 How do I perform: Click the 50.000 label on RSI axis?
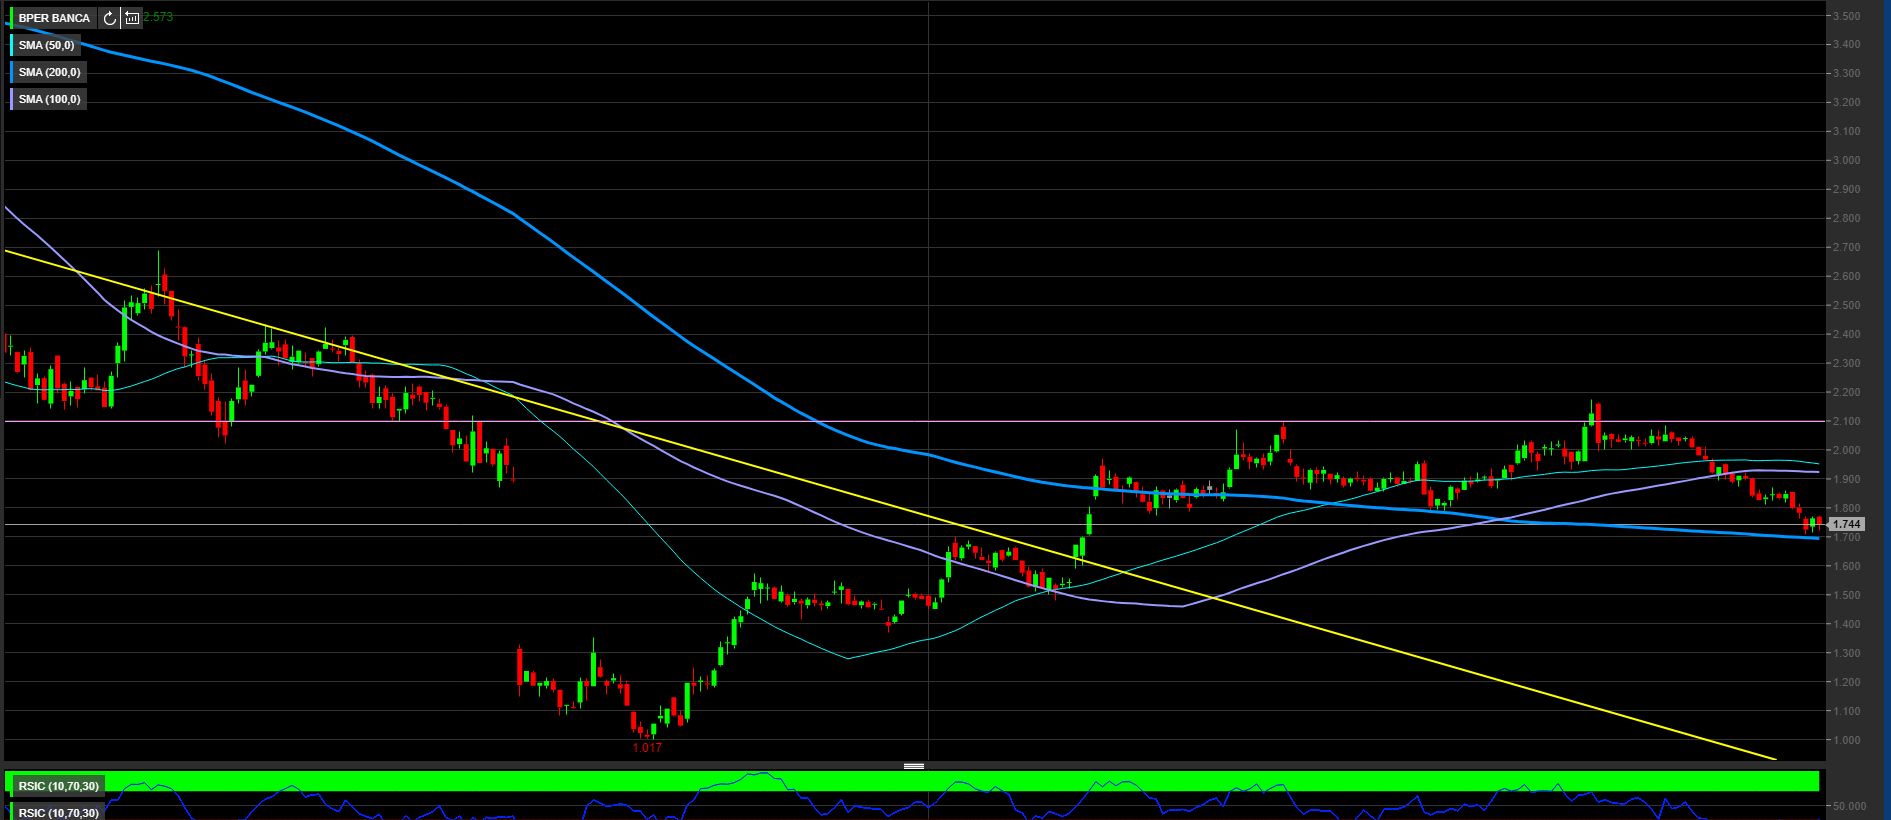click(x=1849, y=806)
